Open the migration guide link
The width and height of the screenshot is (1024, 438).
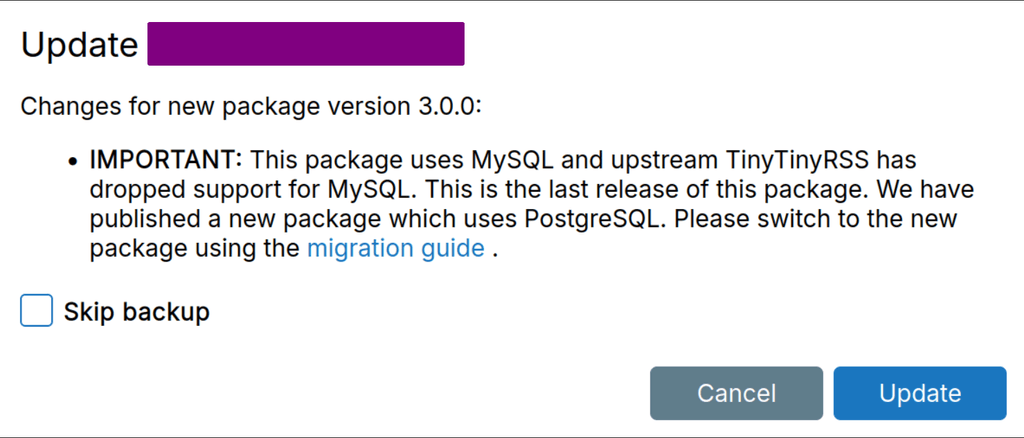(x=395, y=248)
